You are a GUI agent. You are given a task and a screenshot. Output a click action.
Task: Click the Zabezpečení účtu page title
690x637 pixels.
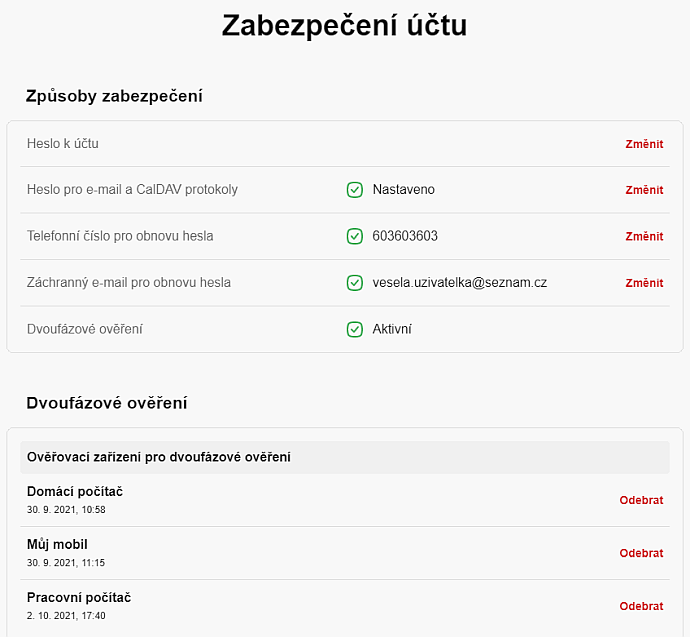[x=345, y=25]
